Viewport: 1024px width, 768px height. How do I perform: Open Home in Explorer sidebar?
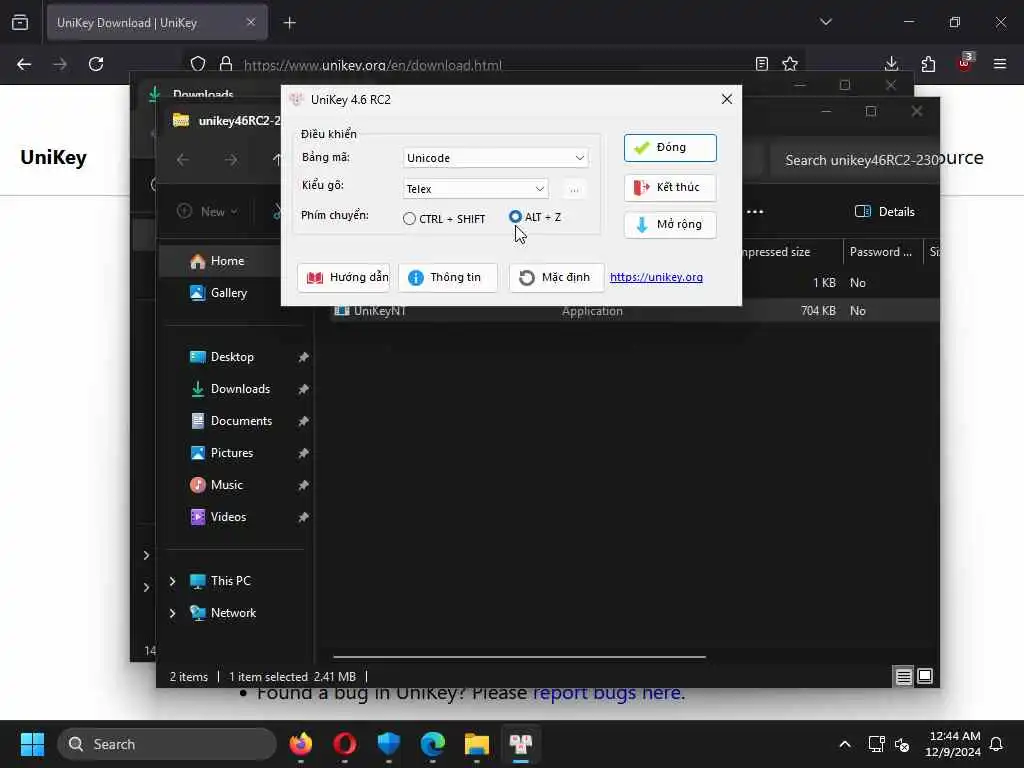point(227,261)
